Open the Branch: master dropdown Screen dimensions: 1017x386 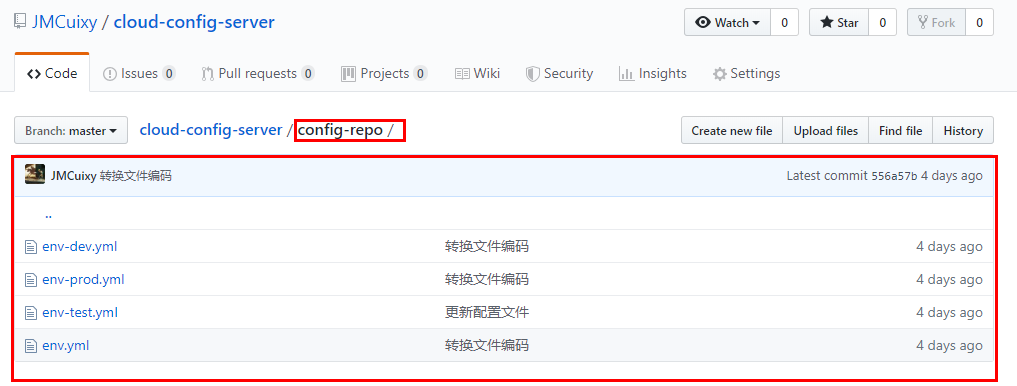(71, 130)
